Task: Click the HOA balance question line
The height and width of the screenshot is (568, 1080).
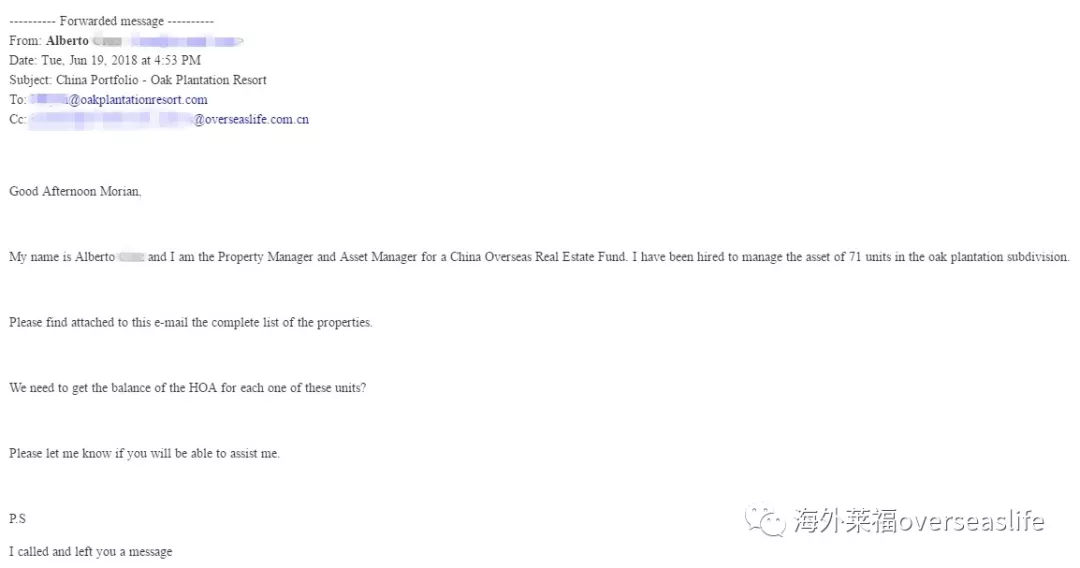Action: pyautogui.click(x=187, y=388)
